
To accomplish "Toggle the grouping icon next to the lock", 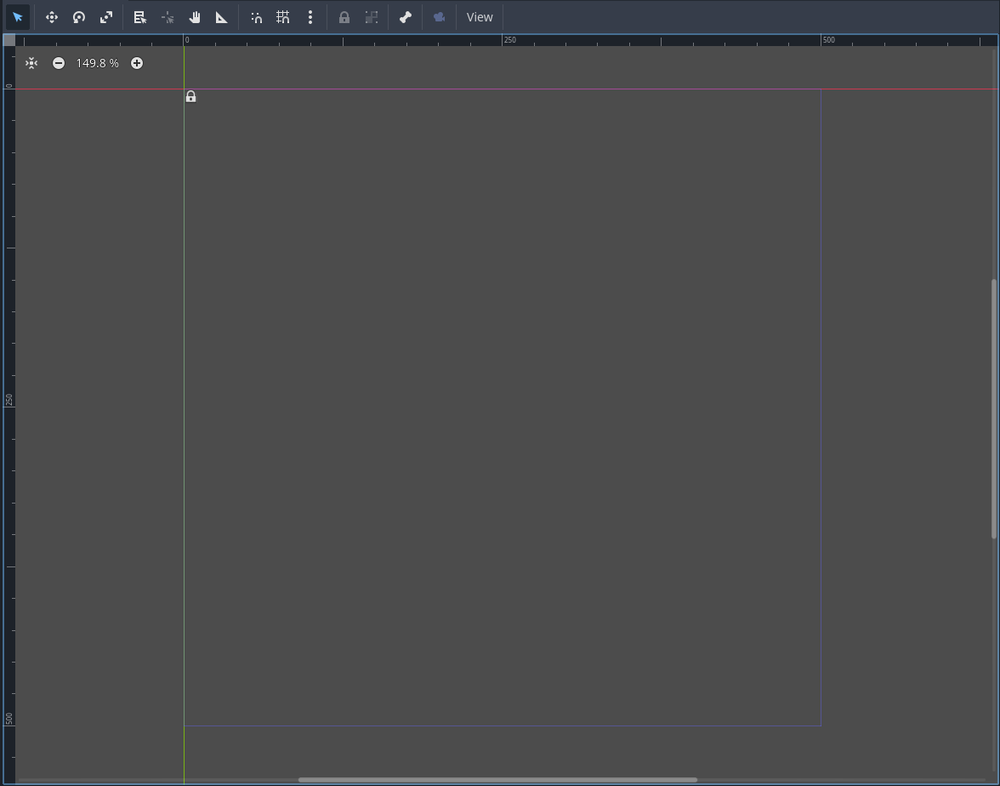I will [371, 17].
